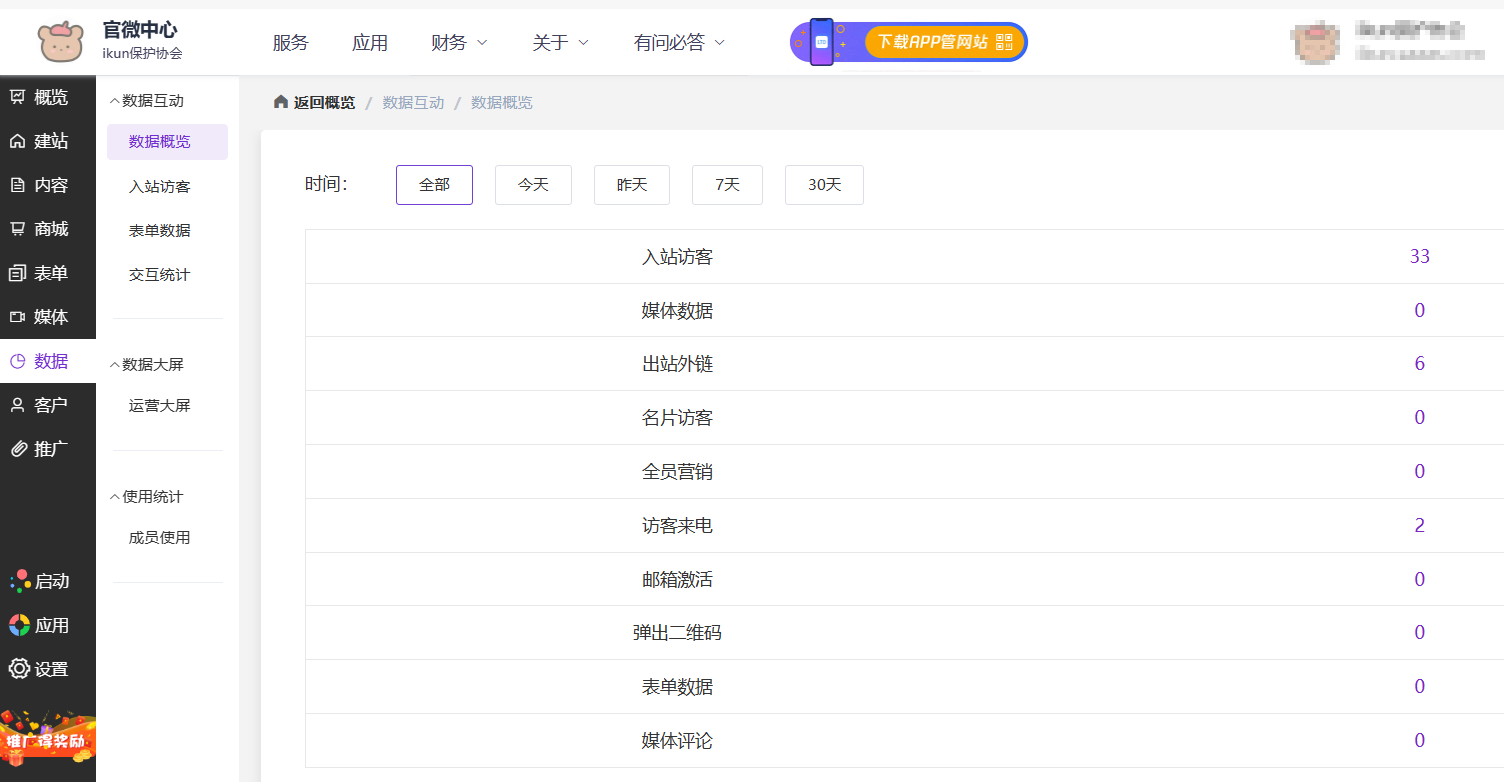Click the 返回概览 breadcrumb link
Image resolution: width=1504 pixels, height=782 pixels.
314,102
